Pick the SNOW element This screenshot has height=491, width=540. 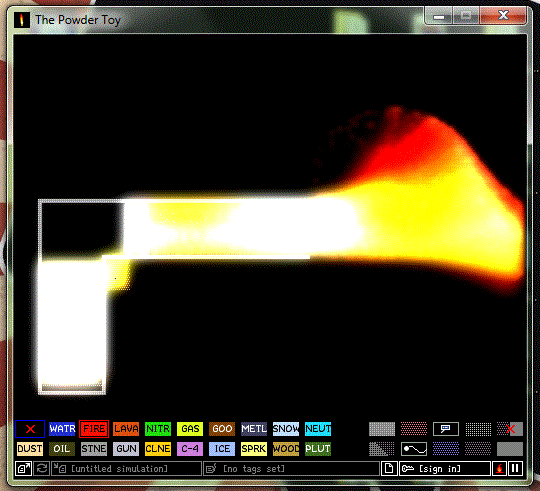click(286, 429)
